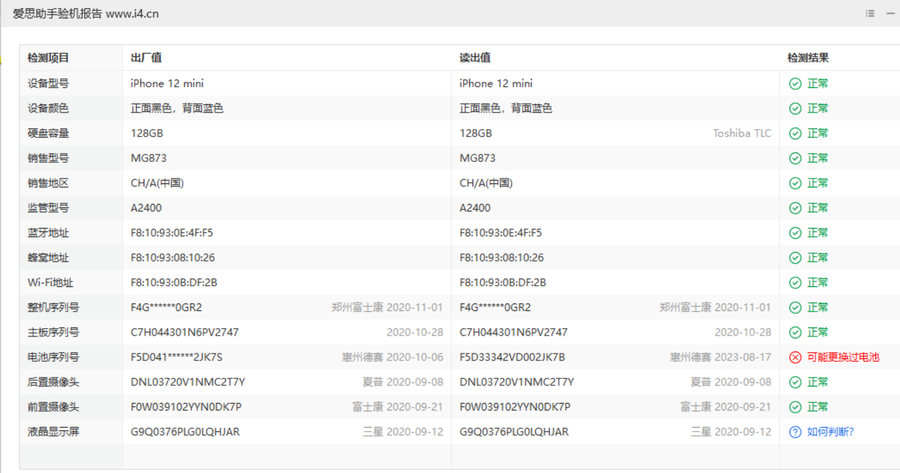Click the factory Wi-Fi address F8:10:93:0B:DF:2B
Viewport: 900px width, 473px height.
coord(173,283)
